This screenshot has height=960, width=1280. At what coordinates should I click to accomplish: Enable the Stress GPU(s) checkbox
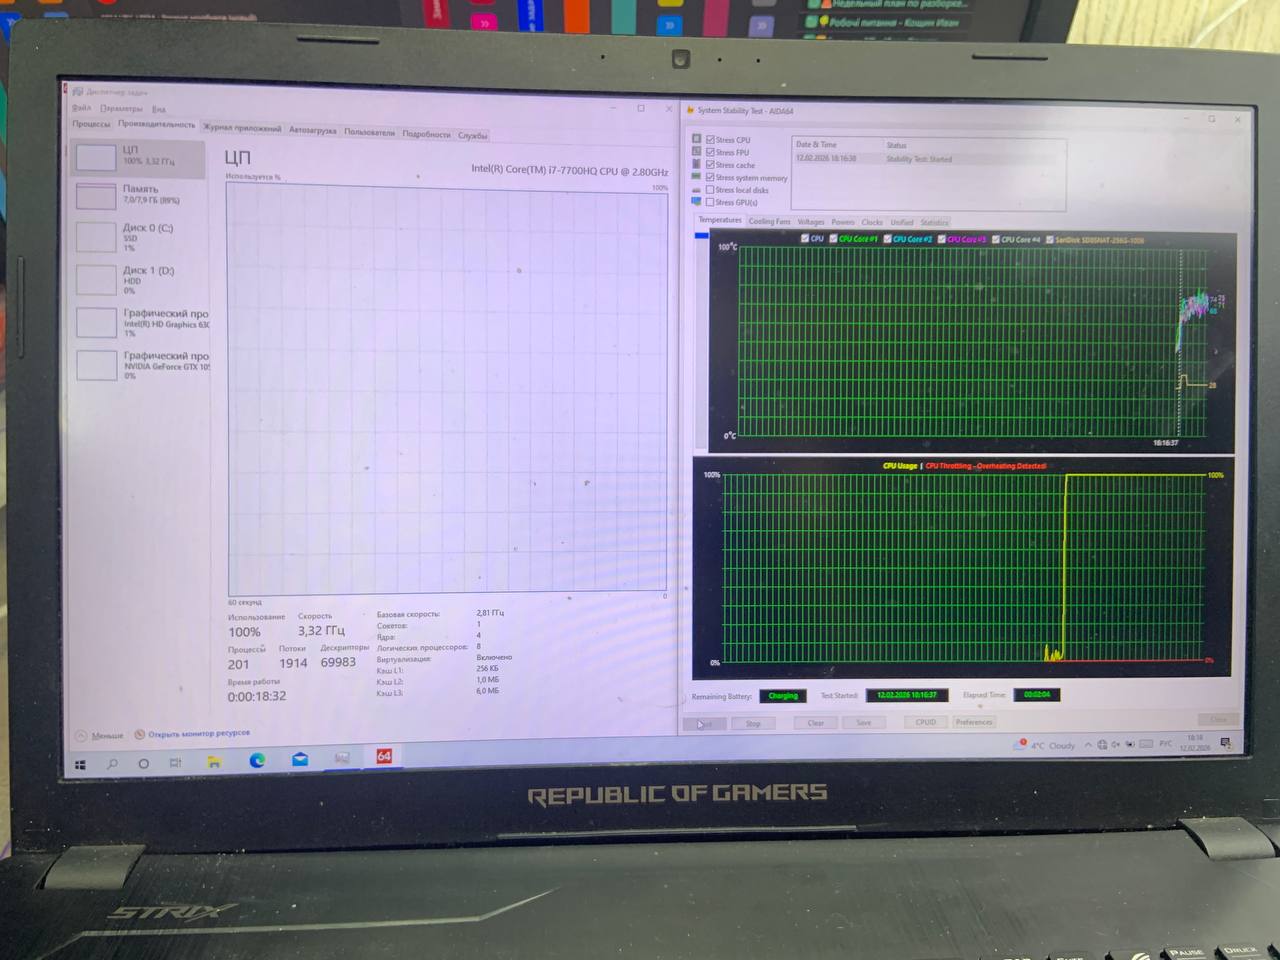tap(710, 202)
